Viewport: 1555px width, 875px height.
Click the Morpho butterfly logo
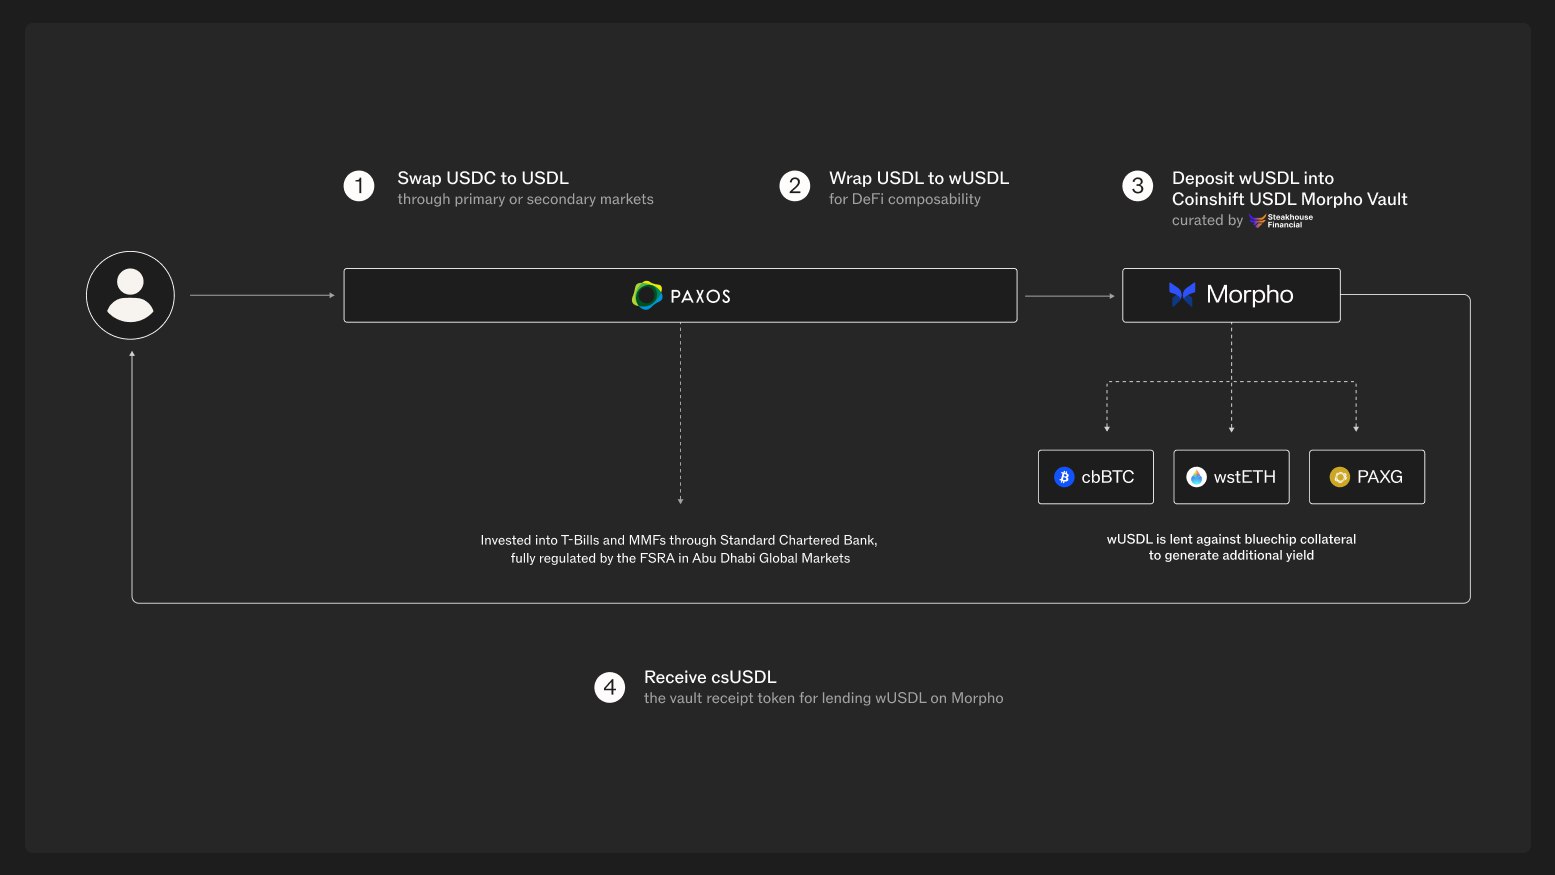[x=1182, y=294]
